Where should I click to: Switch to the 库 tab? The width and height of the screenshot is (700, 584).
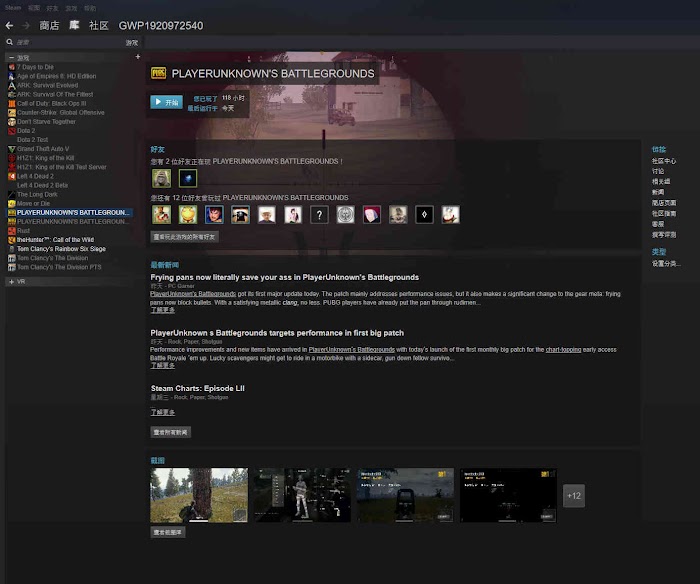pos(74,25)
